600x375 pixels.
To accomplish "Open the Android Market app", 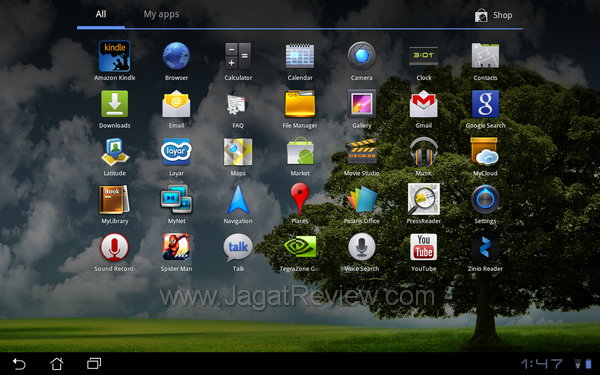I will click(300, 152).
